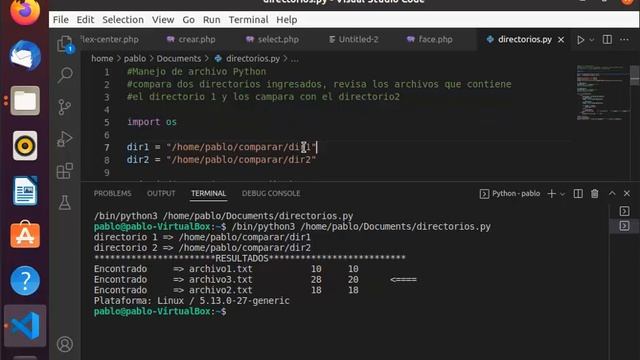Switch to the Untitled-2 editor tab
Image resolution: width=640 pixels, height=360 pixels.
click(353, 40)
